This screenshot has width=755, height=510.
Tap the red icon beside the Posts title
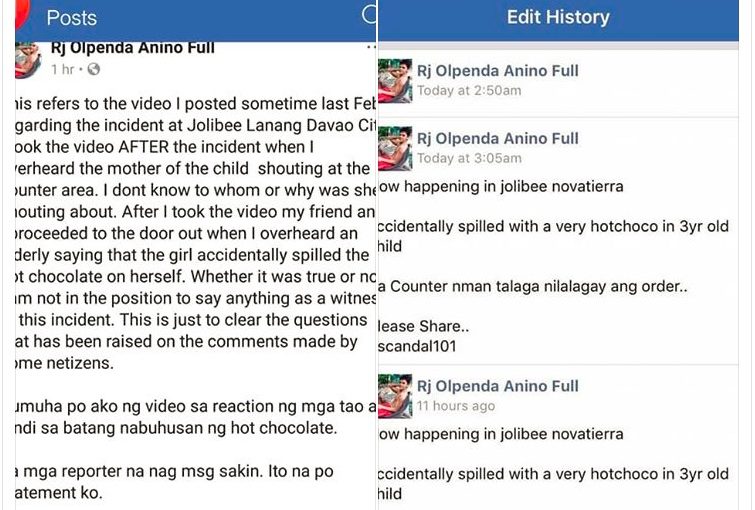coord(22,14)
